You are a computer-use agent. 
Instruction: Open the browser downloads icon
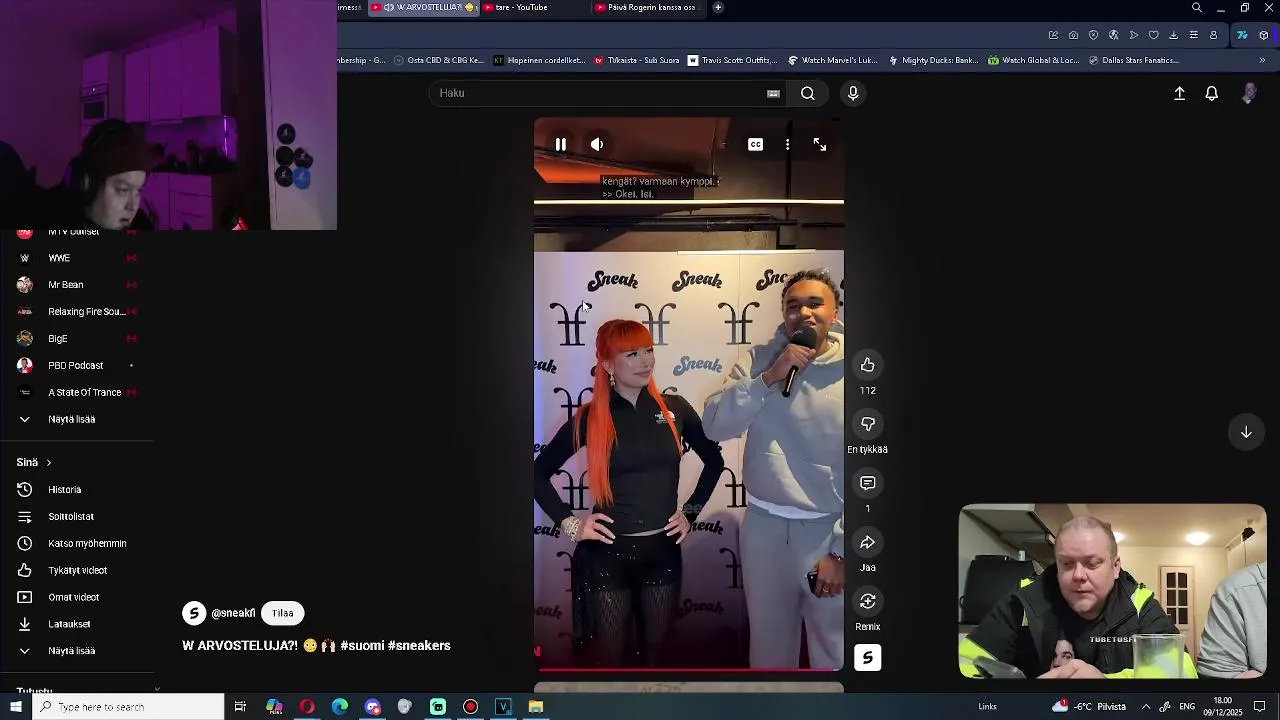[x=1173, y=35]
